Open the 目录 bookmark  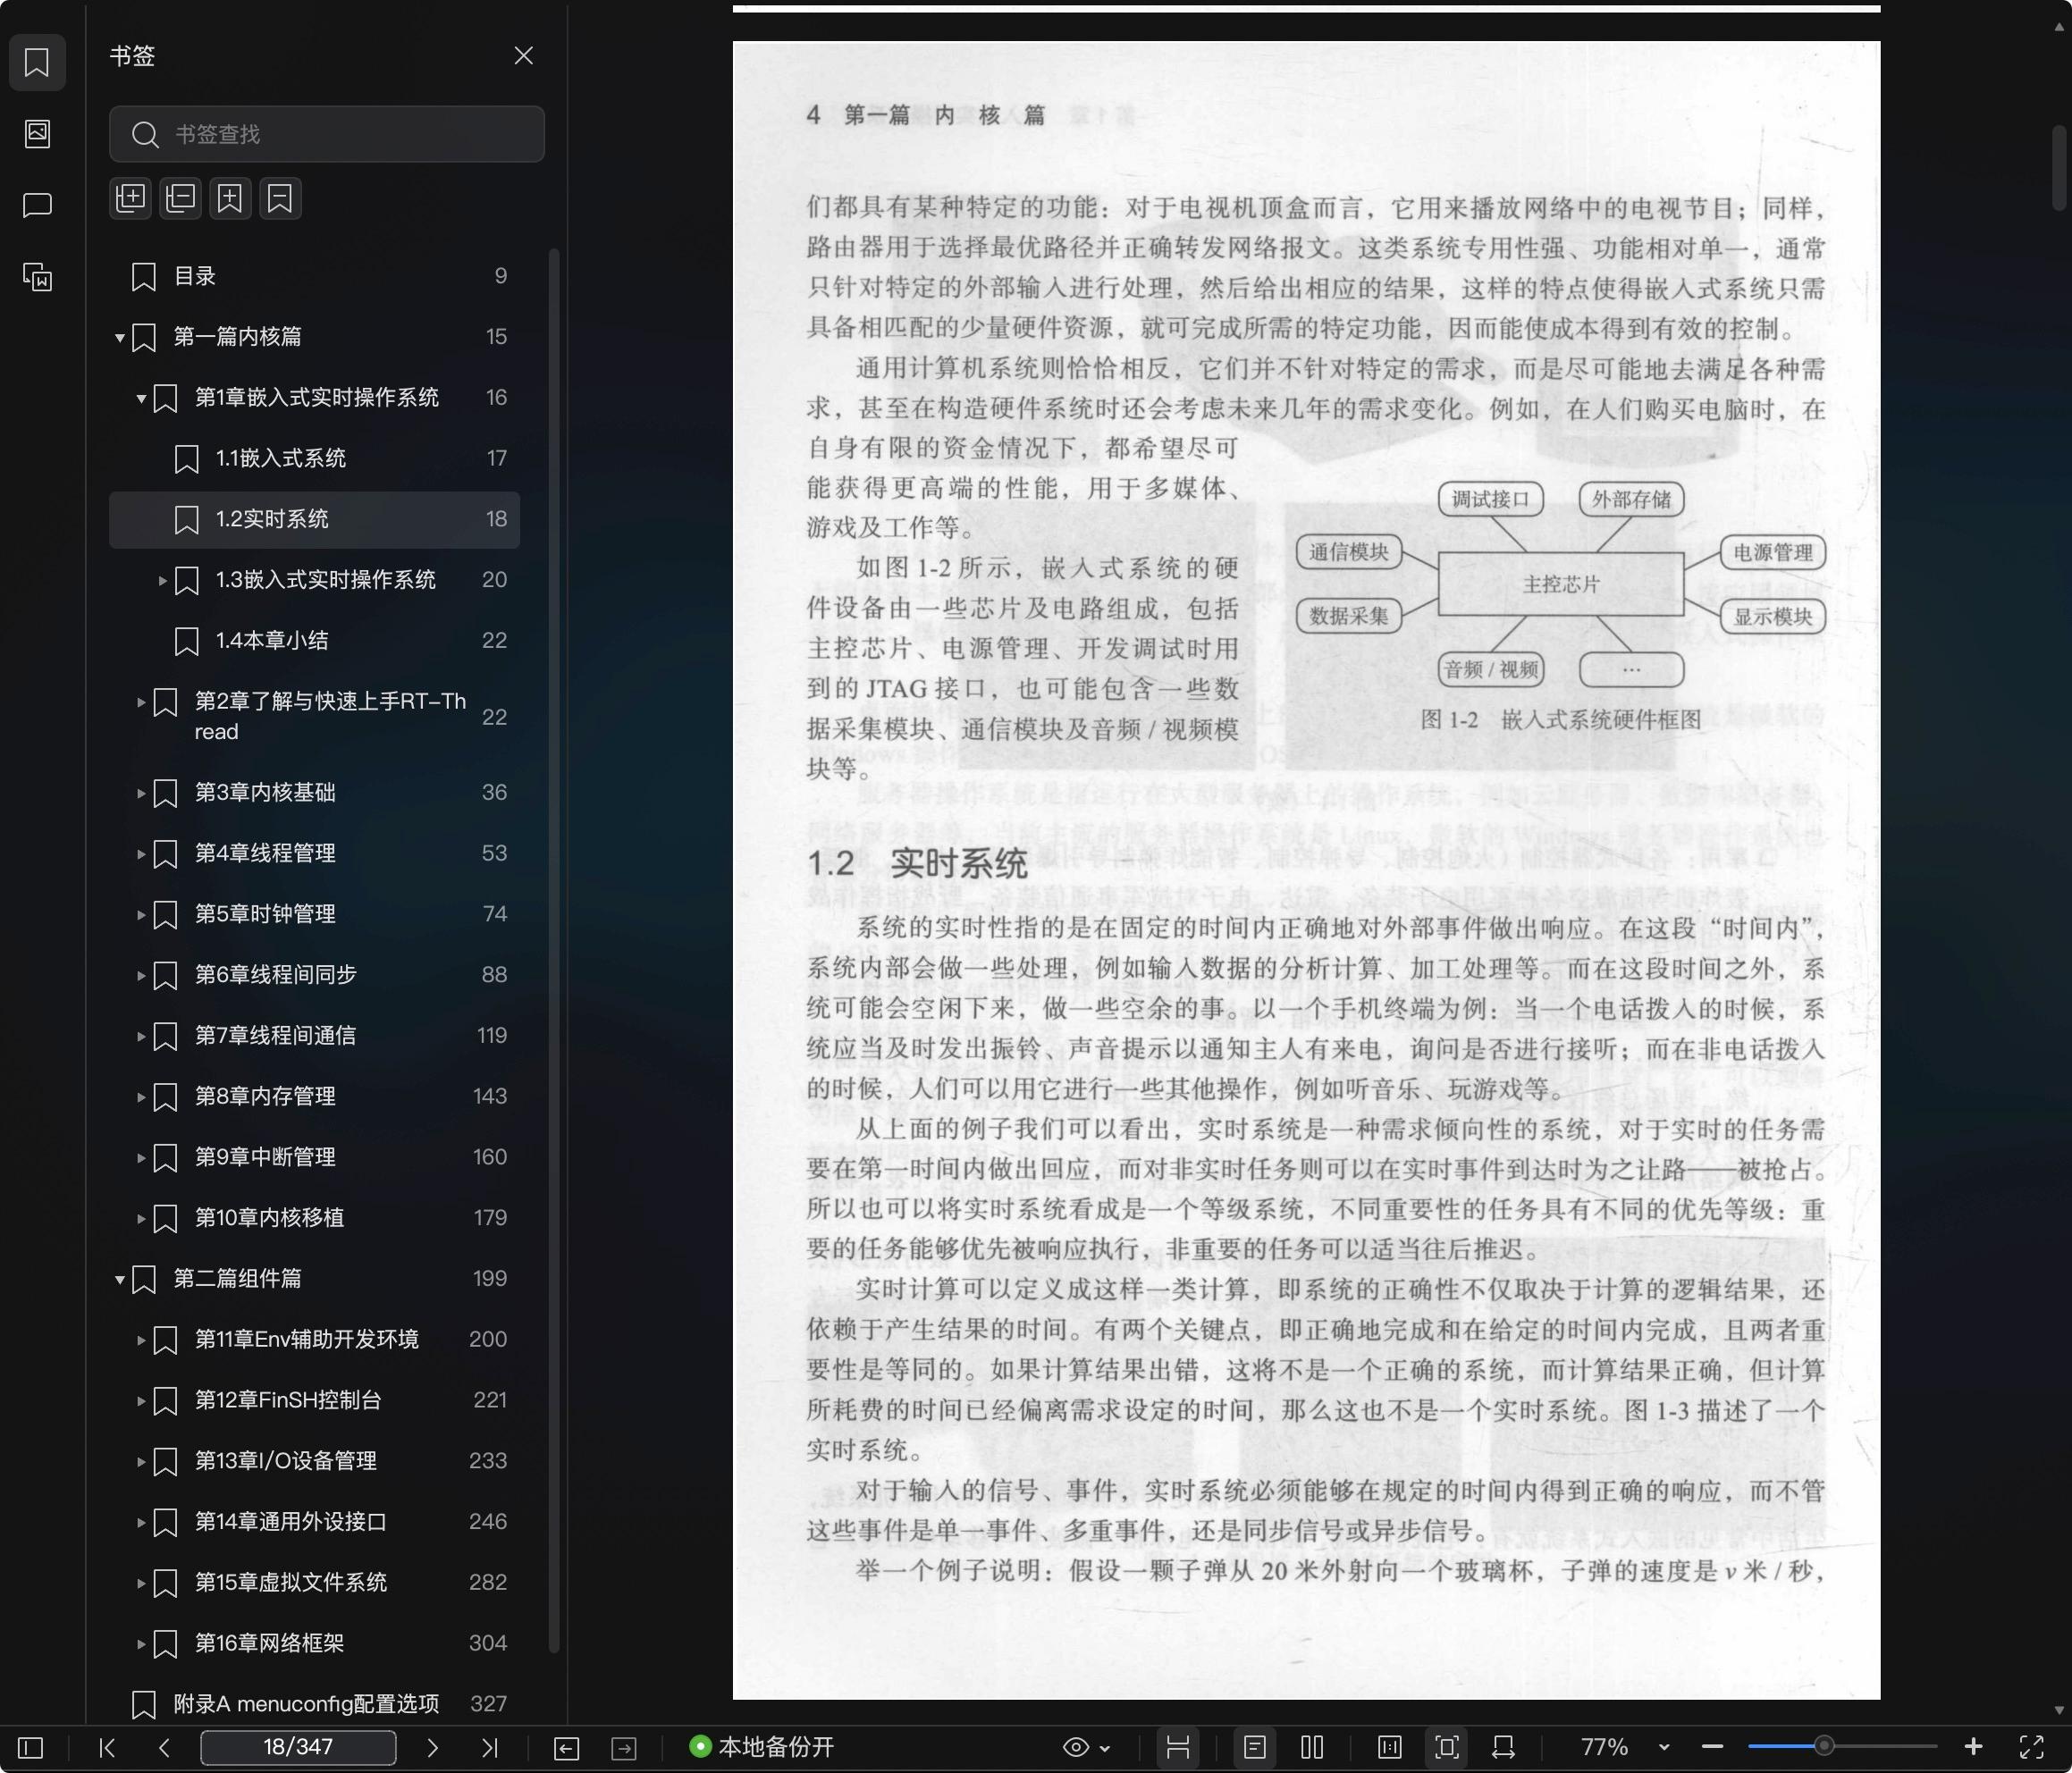tap(314, 276)
